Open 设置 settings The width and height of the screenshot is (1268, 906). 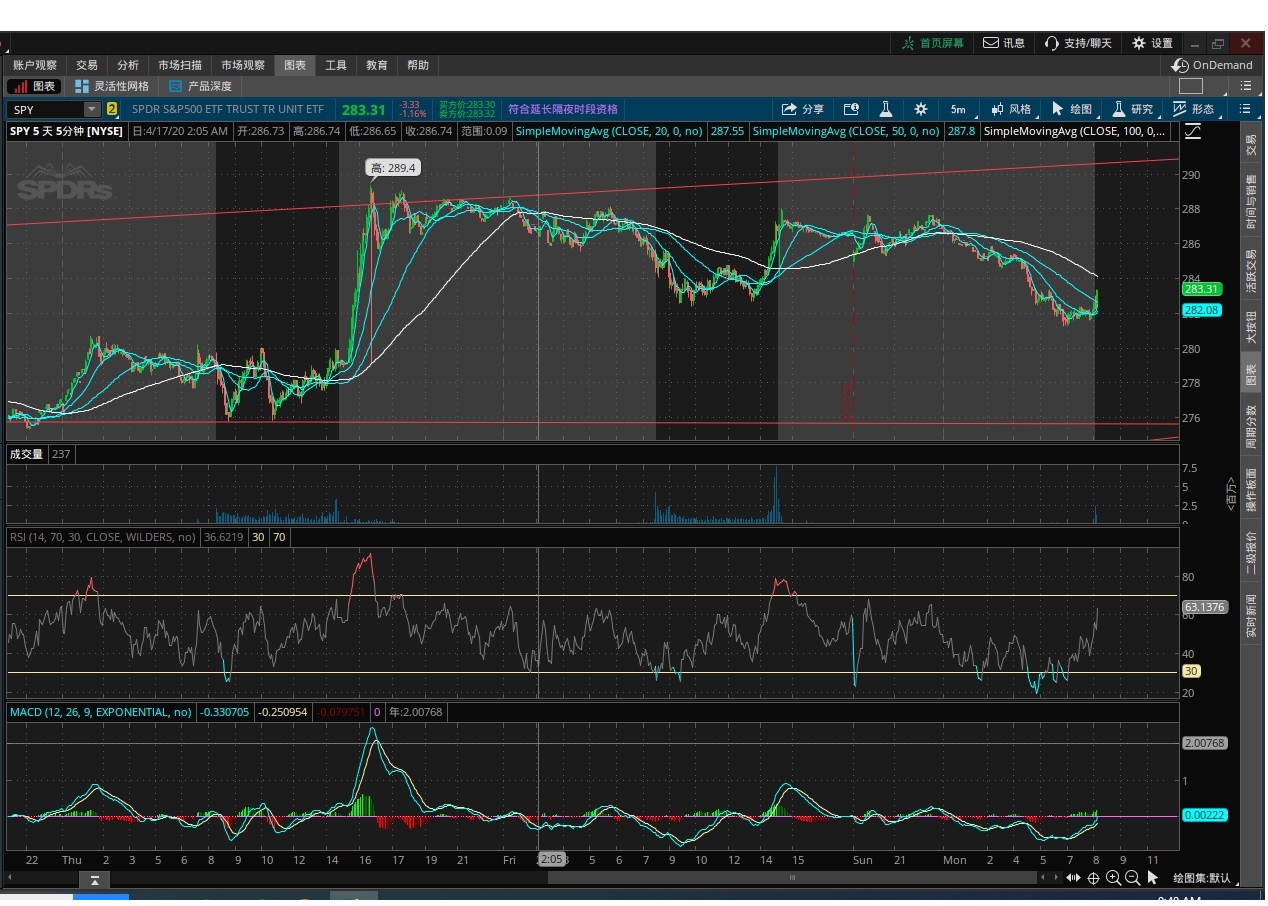pos(1152,43)
